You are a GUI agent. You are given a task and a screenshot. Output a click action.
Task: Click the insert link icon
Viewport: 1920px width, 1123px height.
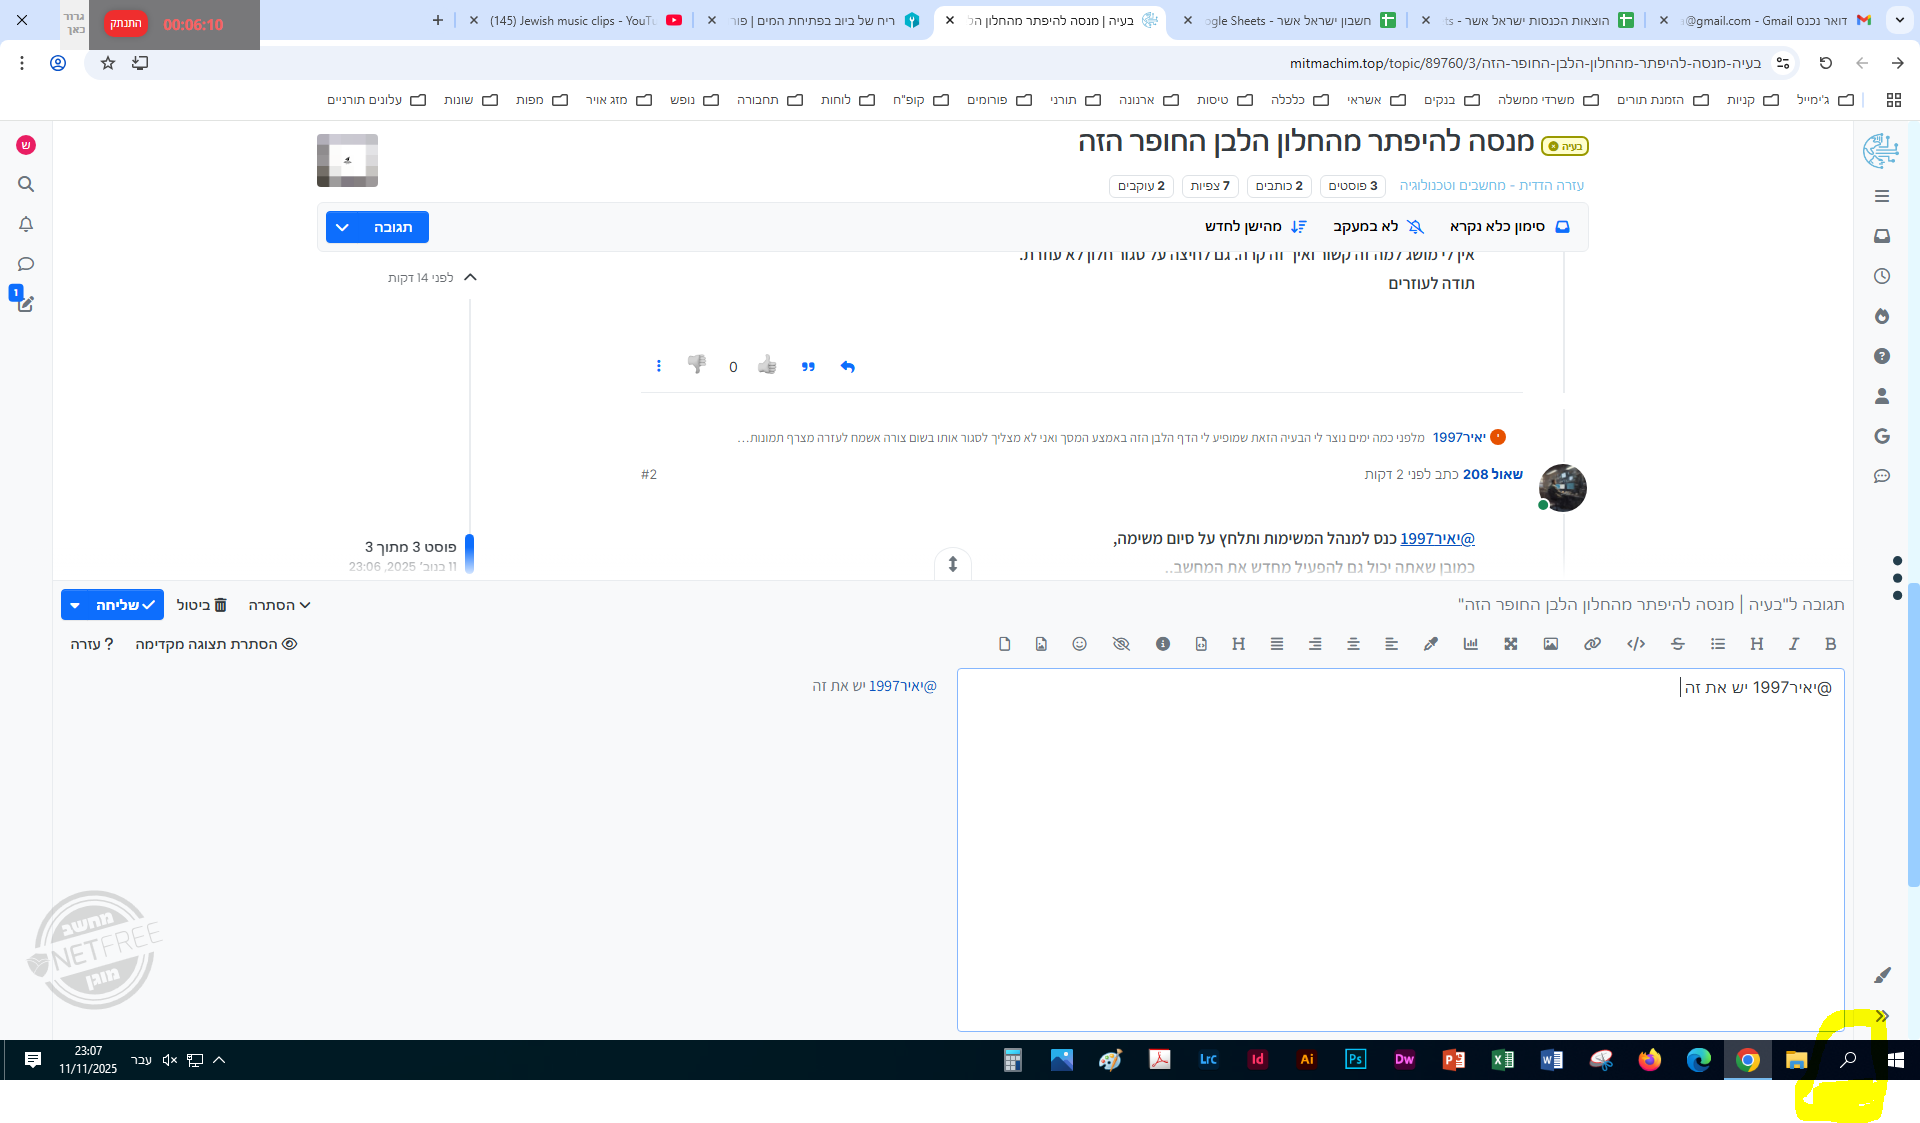(1592, 644)
